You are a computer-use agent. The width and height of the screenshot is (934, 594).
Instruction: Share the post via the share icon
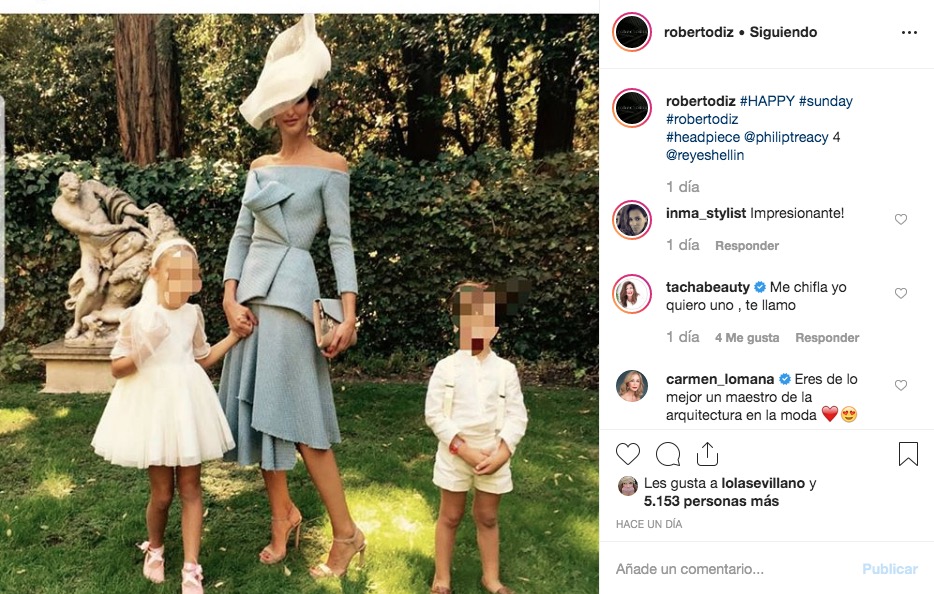click(x=707, y=454)
